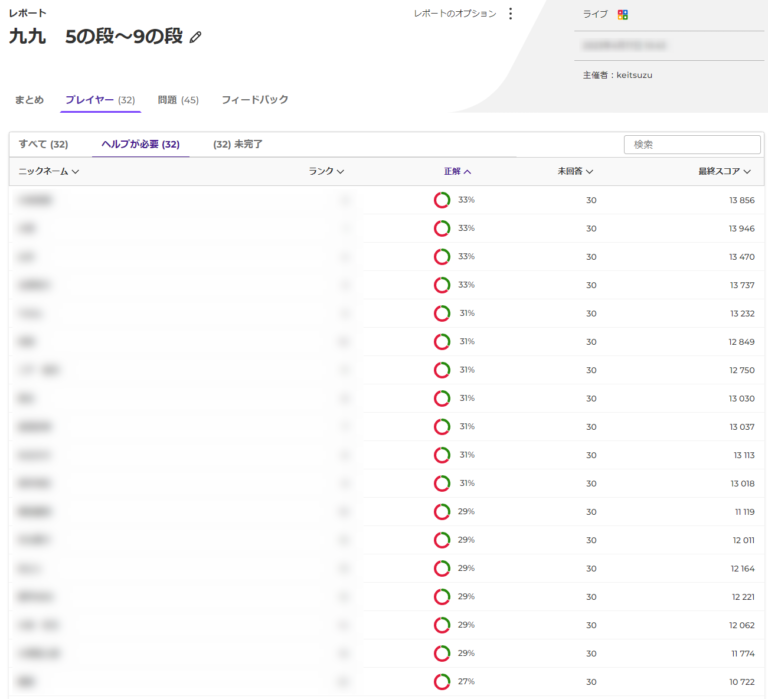Image resolution: width=768 pixels, height=699 pixels.
Task: Open the three-dot report options menu
Action: coord(510,14)
